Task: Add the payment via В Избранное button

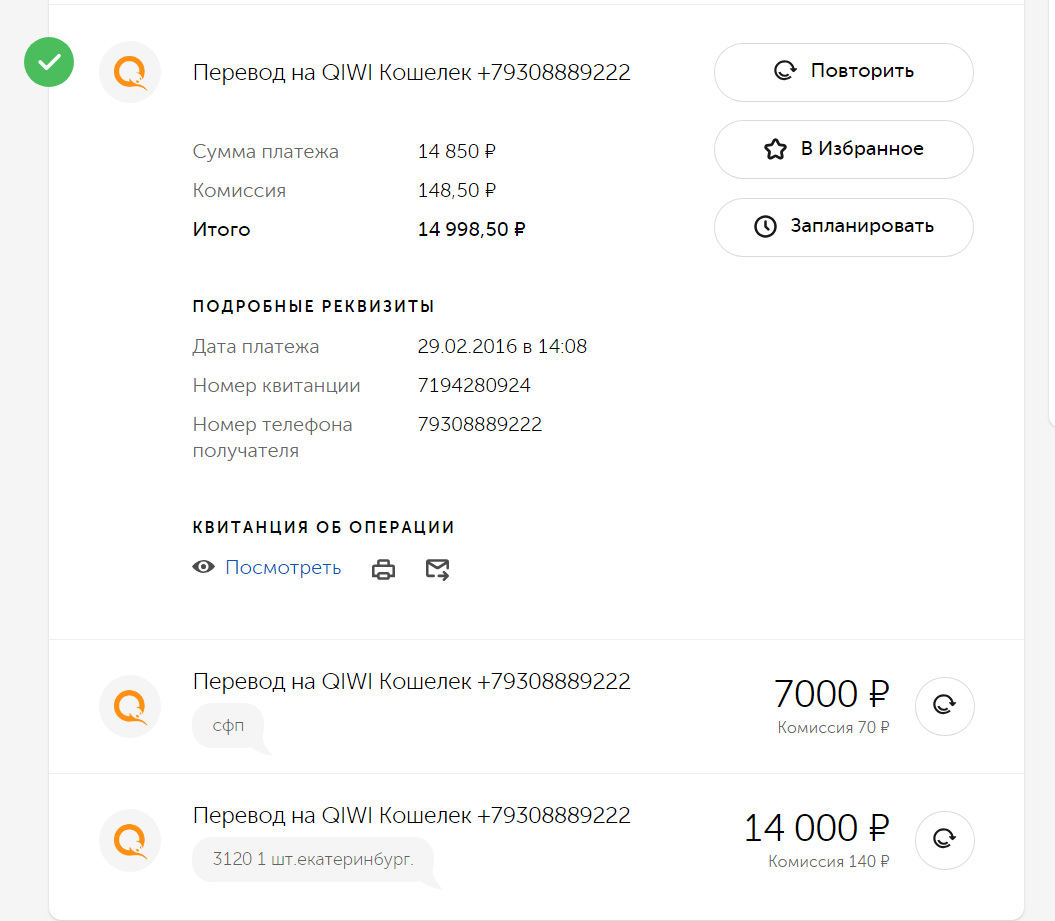Action: pyautogui.click(x=844, y=149)
